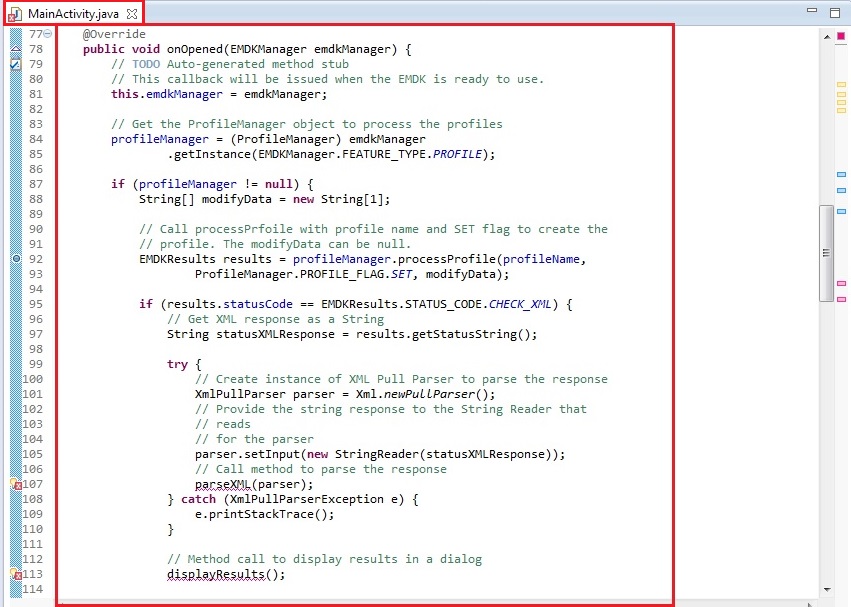This screenshot has height=607, width=851.
Task: Jump to first blue marker in overview ruler
Action: coord(841,174)
